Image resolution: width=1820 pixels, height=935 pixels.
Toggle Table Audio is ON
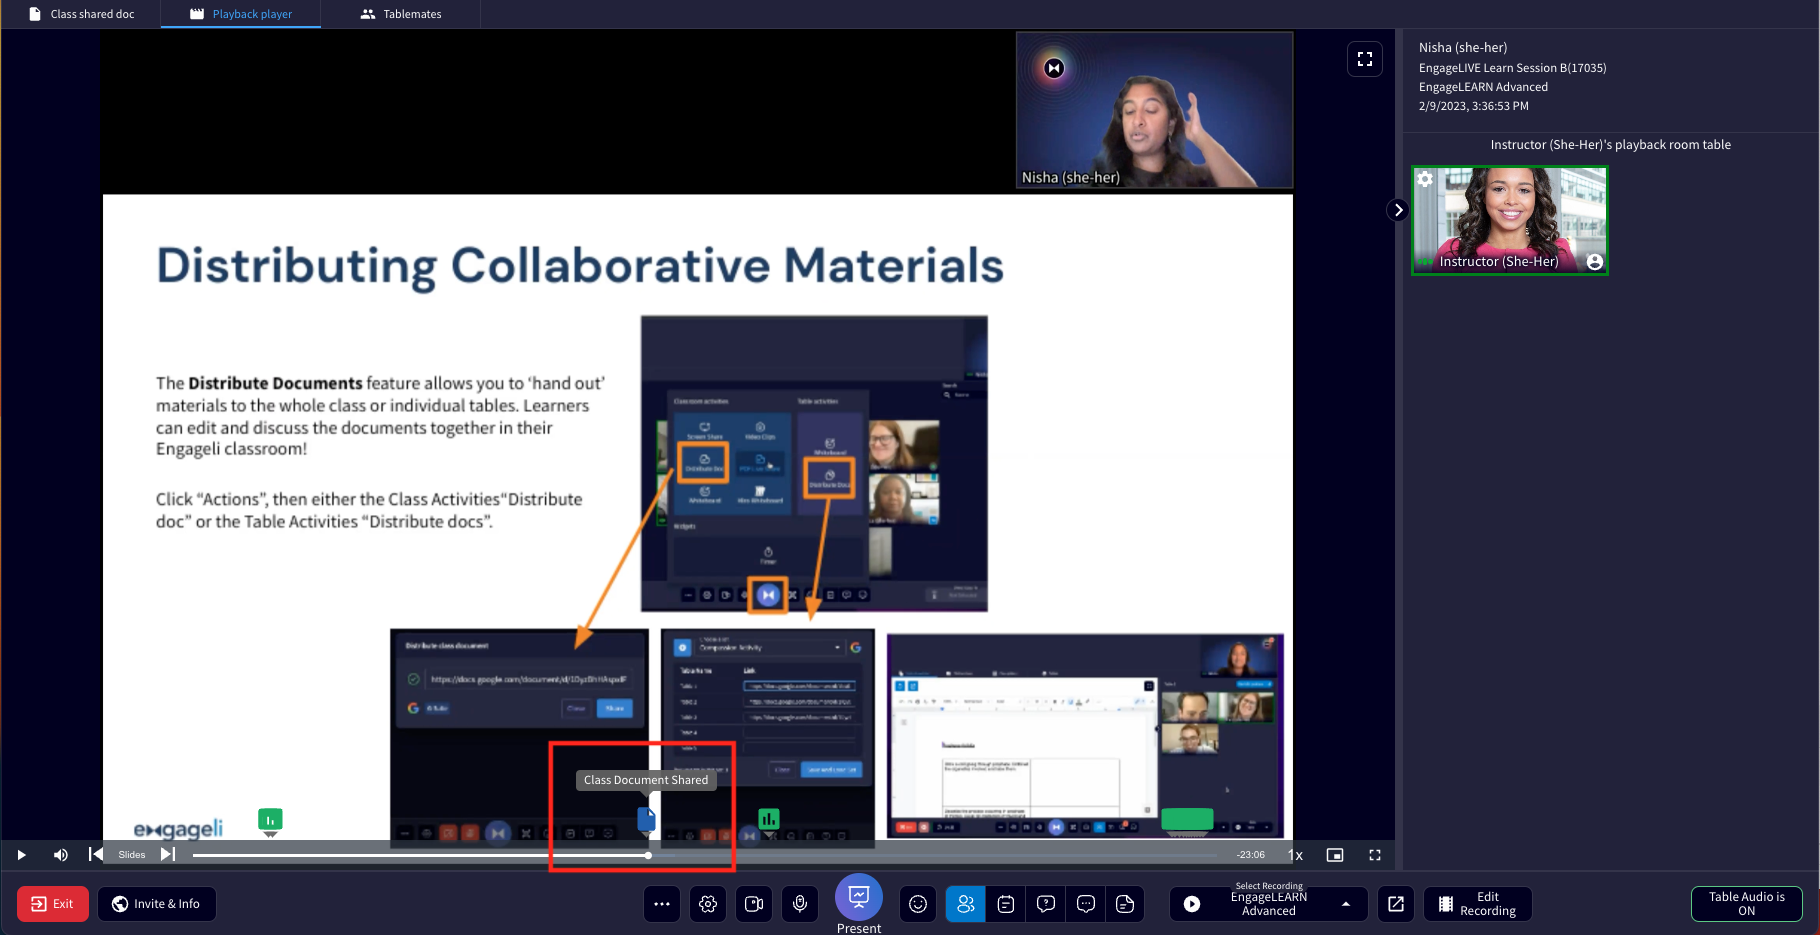(1746, 904)
